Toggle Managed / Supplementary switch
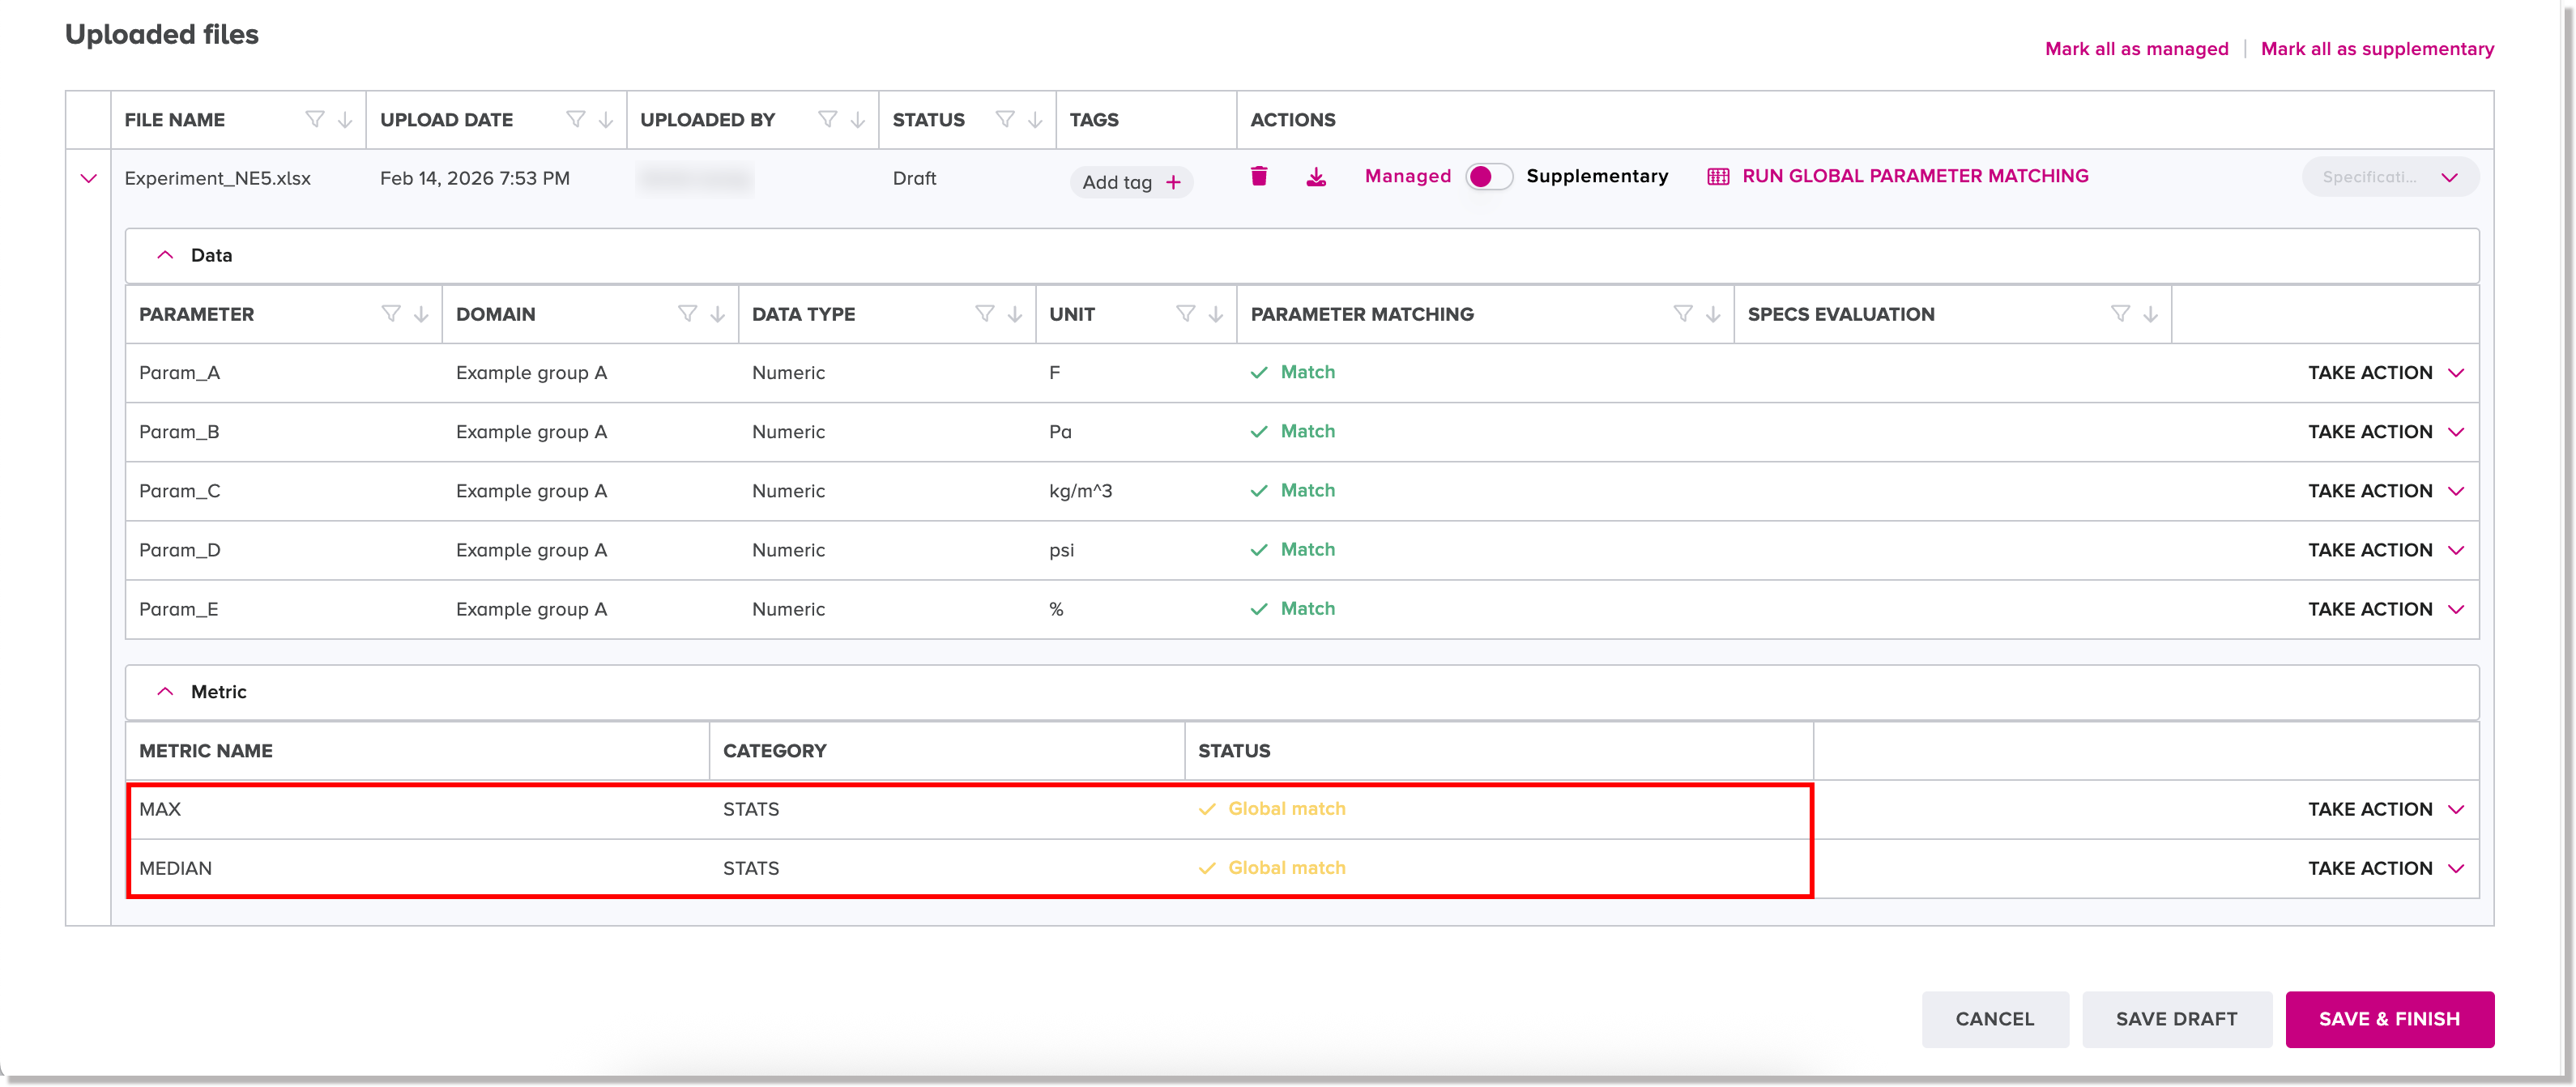This screenshot has width=2576, height=1087. (1489, 177)
